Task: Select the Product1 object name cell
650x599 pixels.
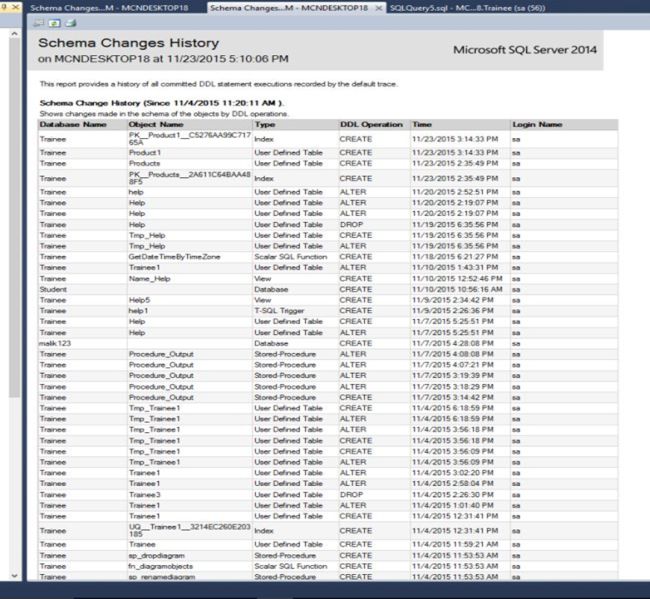Action: point(145,153)
